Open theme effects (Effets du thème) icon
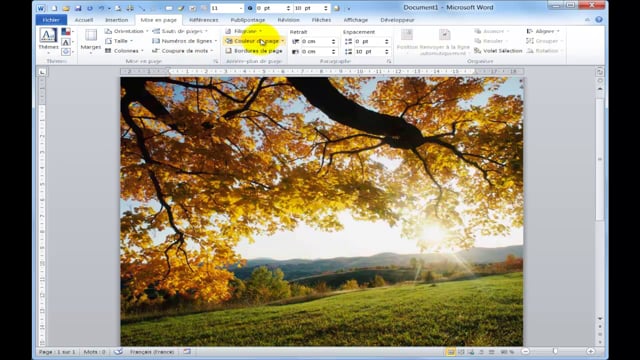The width and height of the screenshot is (640, 360). point(67,51)
